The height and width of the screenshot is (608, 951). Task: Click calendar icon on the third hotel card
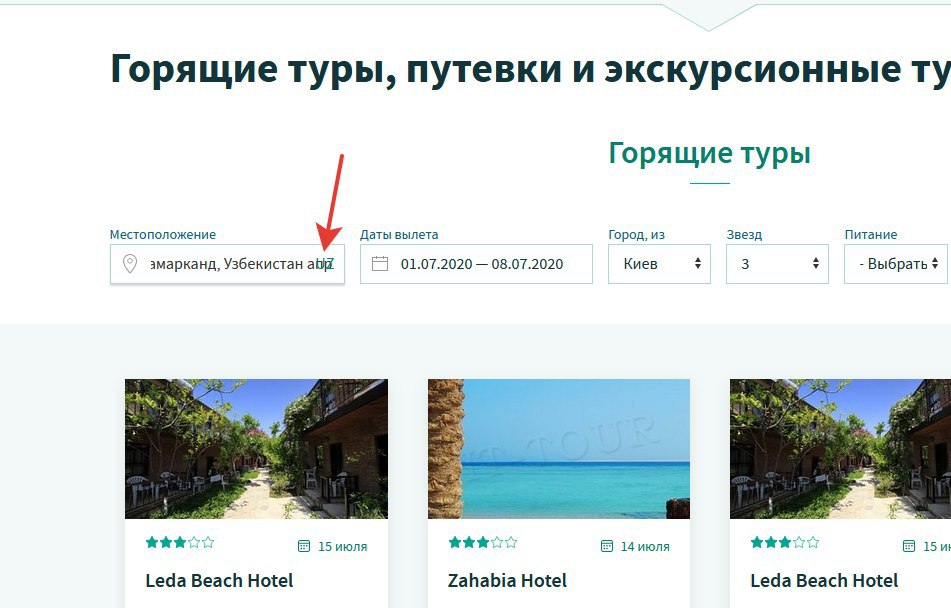(909, 546)
